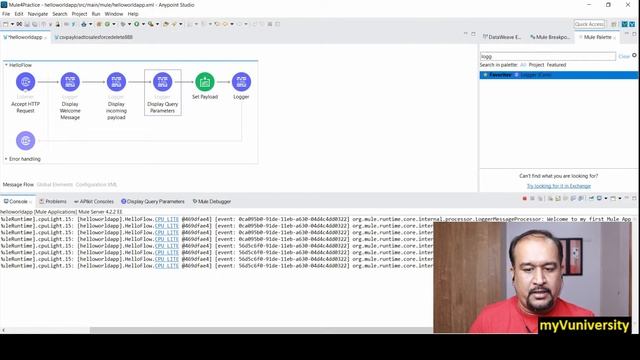
Task: Switch to the csvpayloadtosalesforcedelete888 editor tab
Action: pyautogui.click(x=93, y=37)
